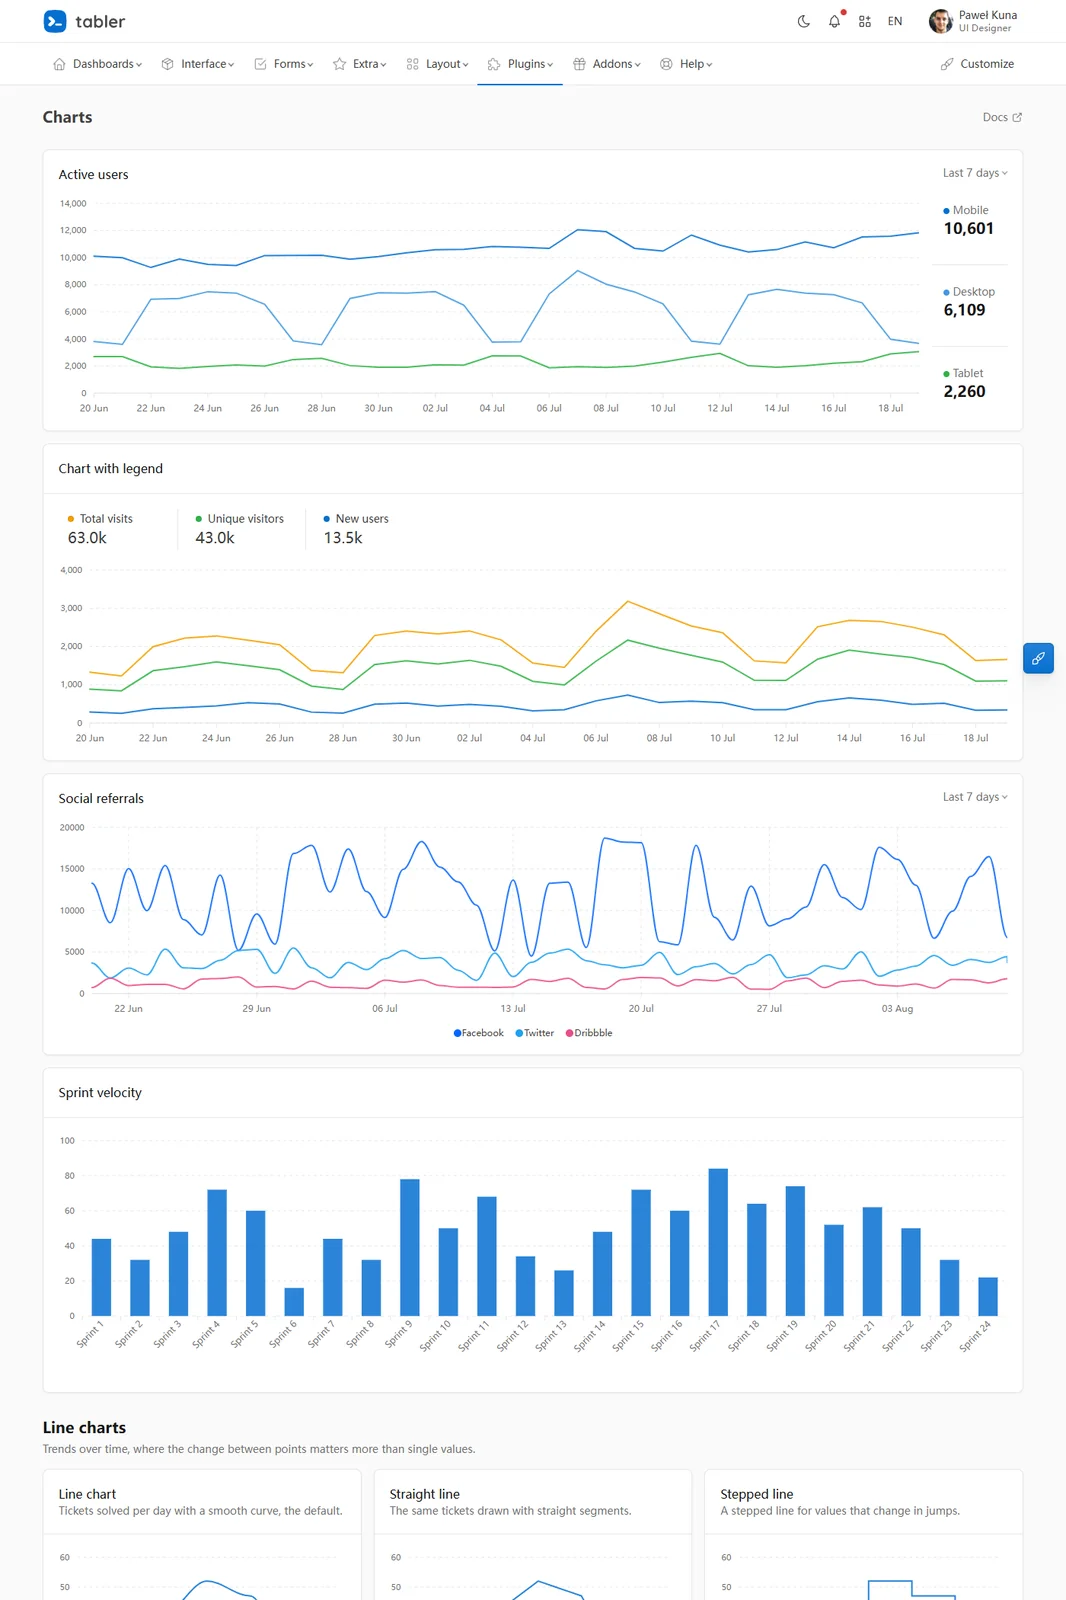
Task: Open Active users Last 7 days dropdown
Action: point(975,173)
